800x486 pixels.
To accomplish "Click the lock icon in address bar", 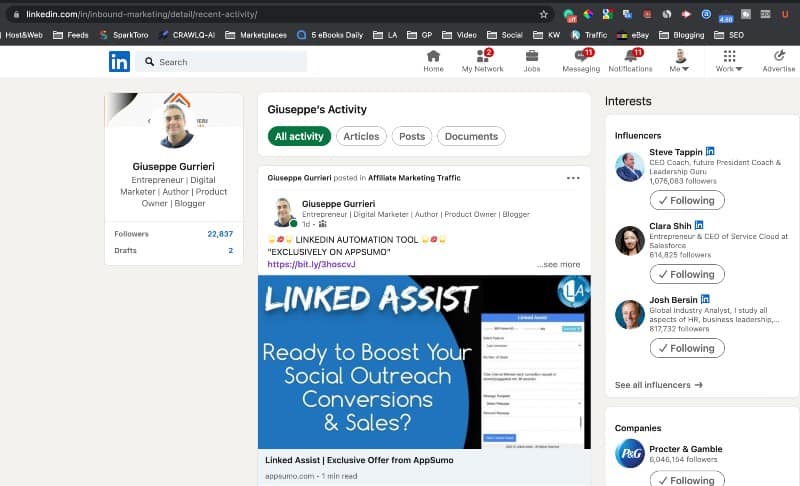I will click(x=16, y=14).
